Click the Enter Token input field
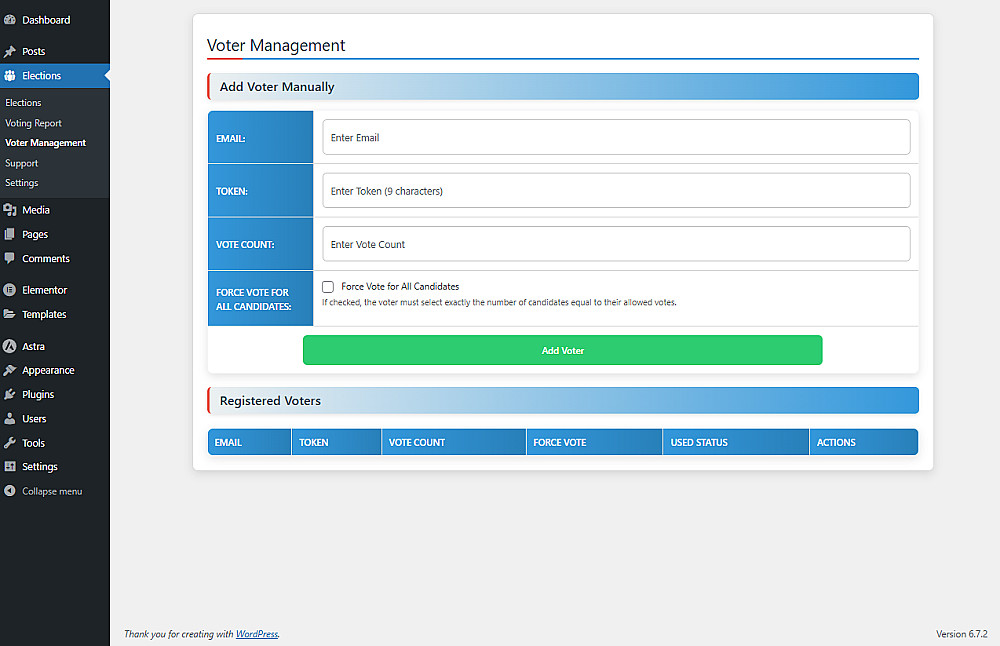1000x646 pixels. point(616,191)
